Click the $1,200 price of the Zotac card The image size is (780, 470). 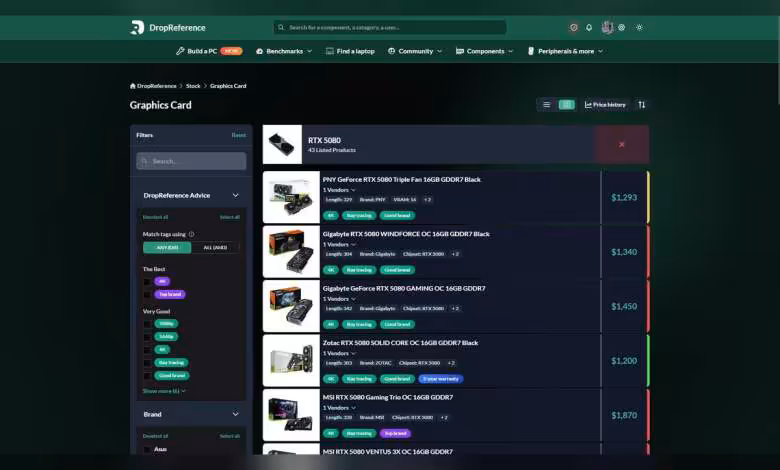tap(624, 361)
